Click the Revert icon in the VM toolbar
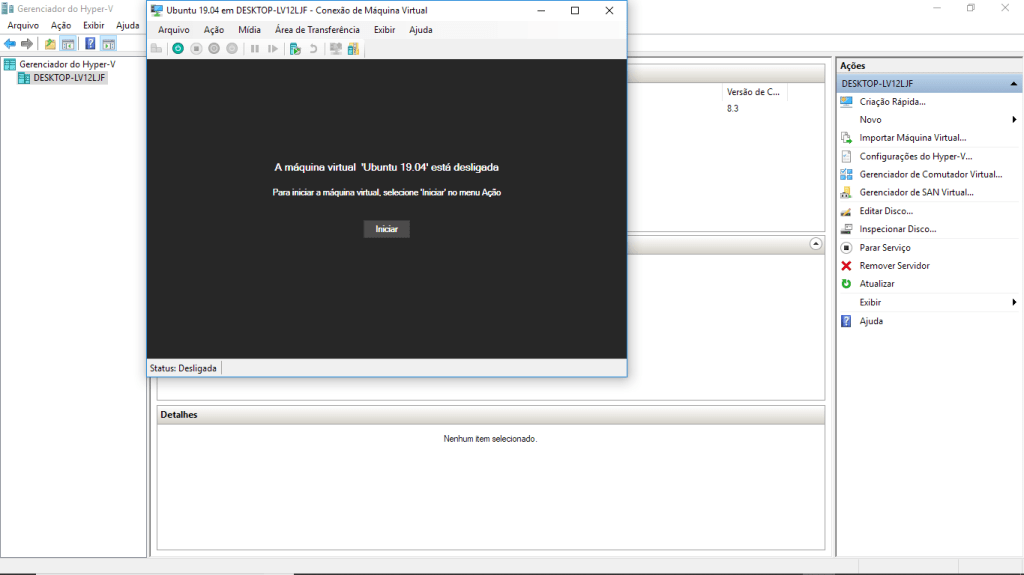1024x575 pixels. [x=313, y=48]
